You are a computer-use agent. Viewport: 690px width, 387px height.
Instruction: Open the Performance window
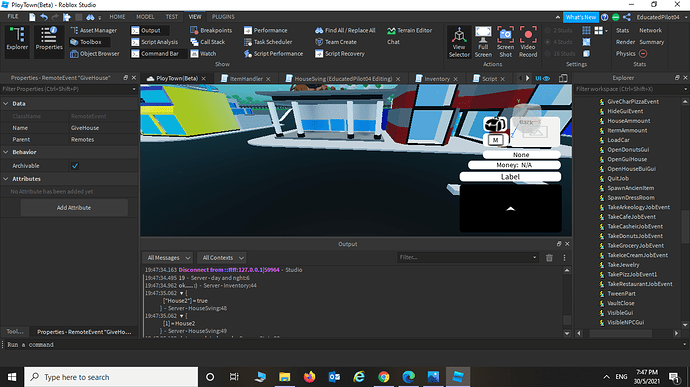tap(265, 30)
